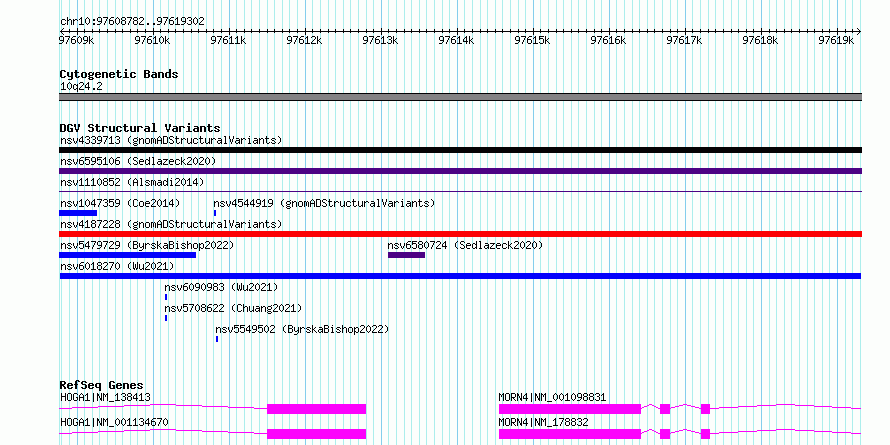Click the MORN4|NM_001098831 gene label

coord(552,397)
